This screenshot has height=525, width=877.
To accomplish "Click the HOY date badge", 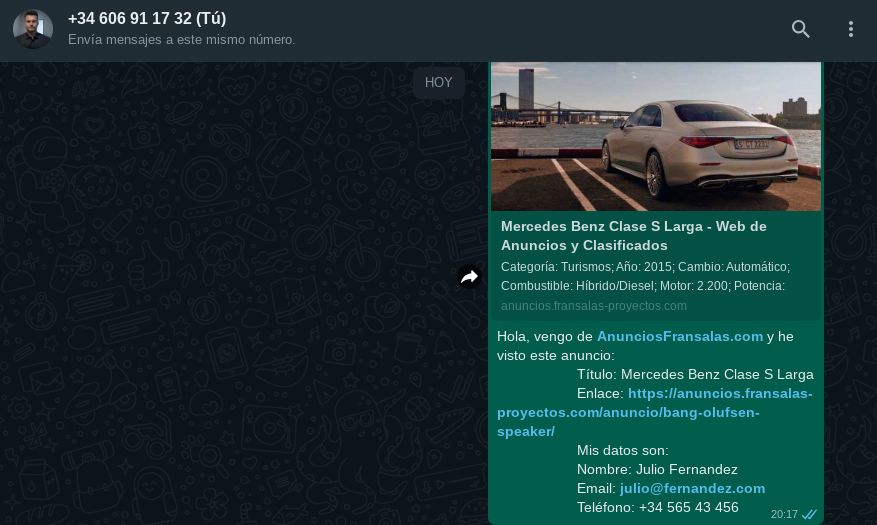I will tap(438, 83).
